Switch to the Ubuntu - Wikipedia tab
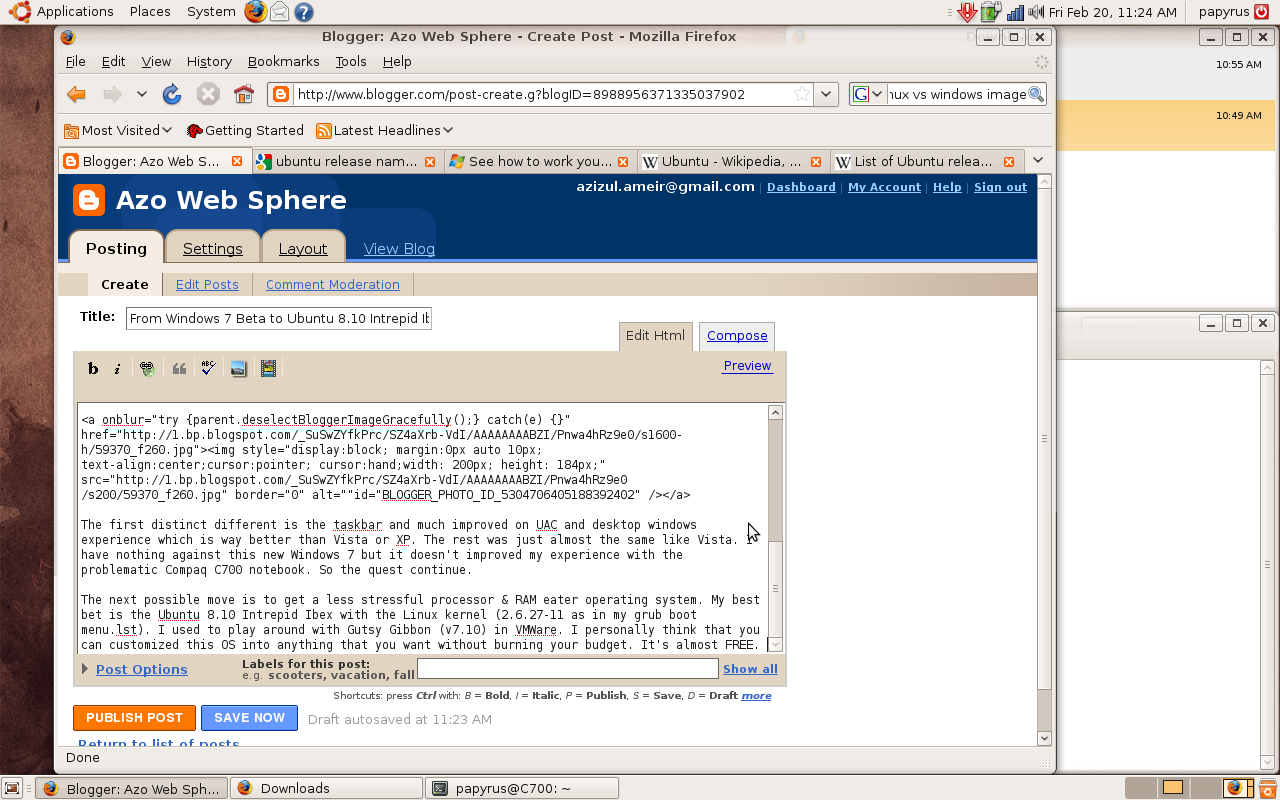The width and height of the screenshot is (1280, 800). (733, 161)
